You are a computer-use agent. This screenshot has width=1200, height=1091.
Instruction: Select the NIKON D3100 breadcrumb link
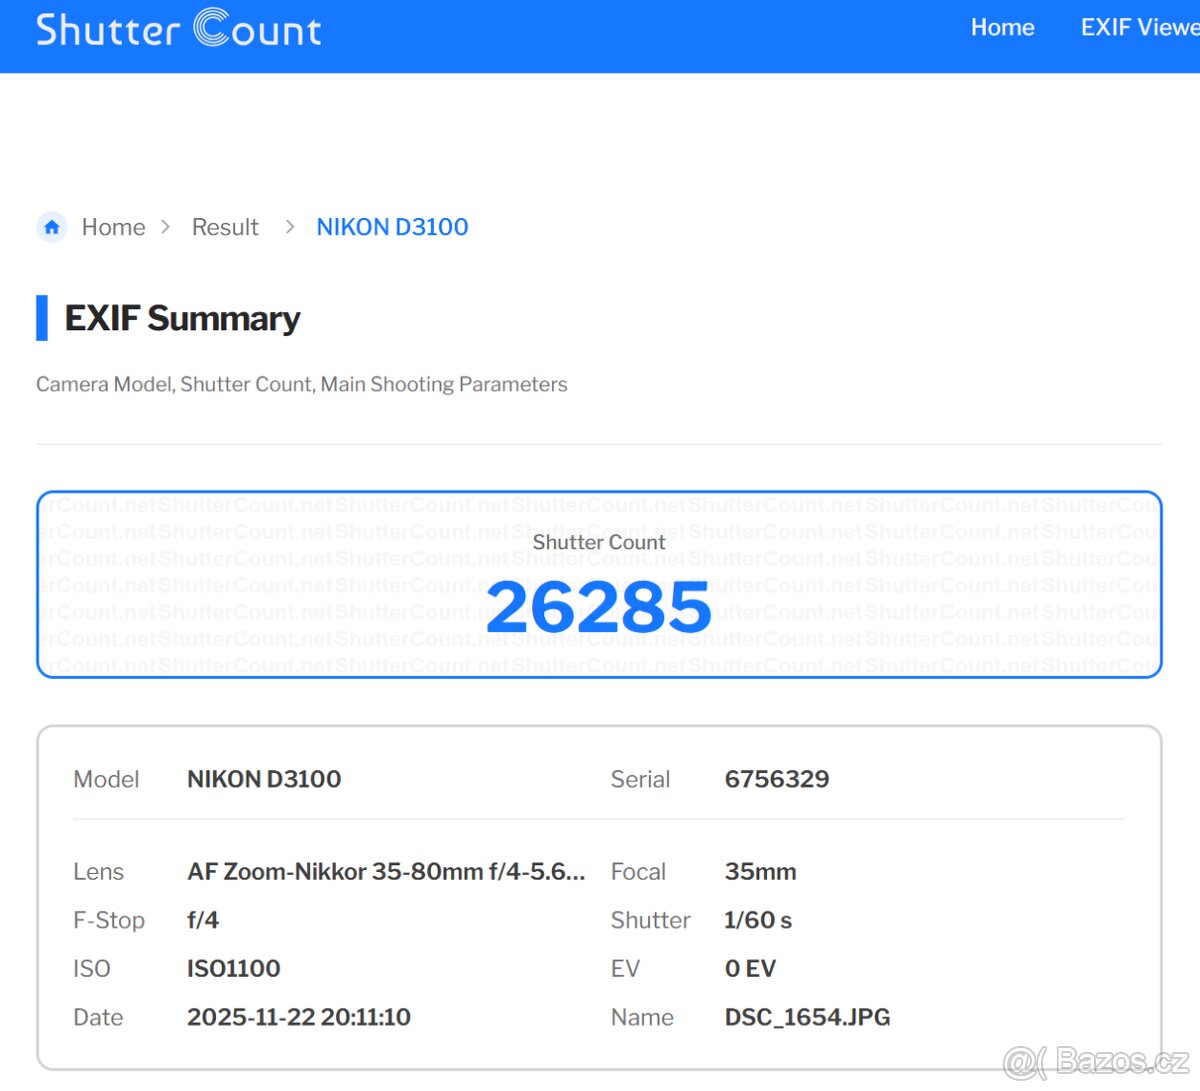(392, 228)
